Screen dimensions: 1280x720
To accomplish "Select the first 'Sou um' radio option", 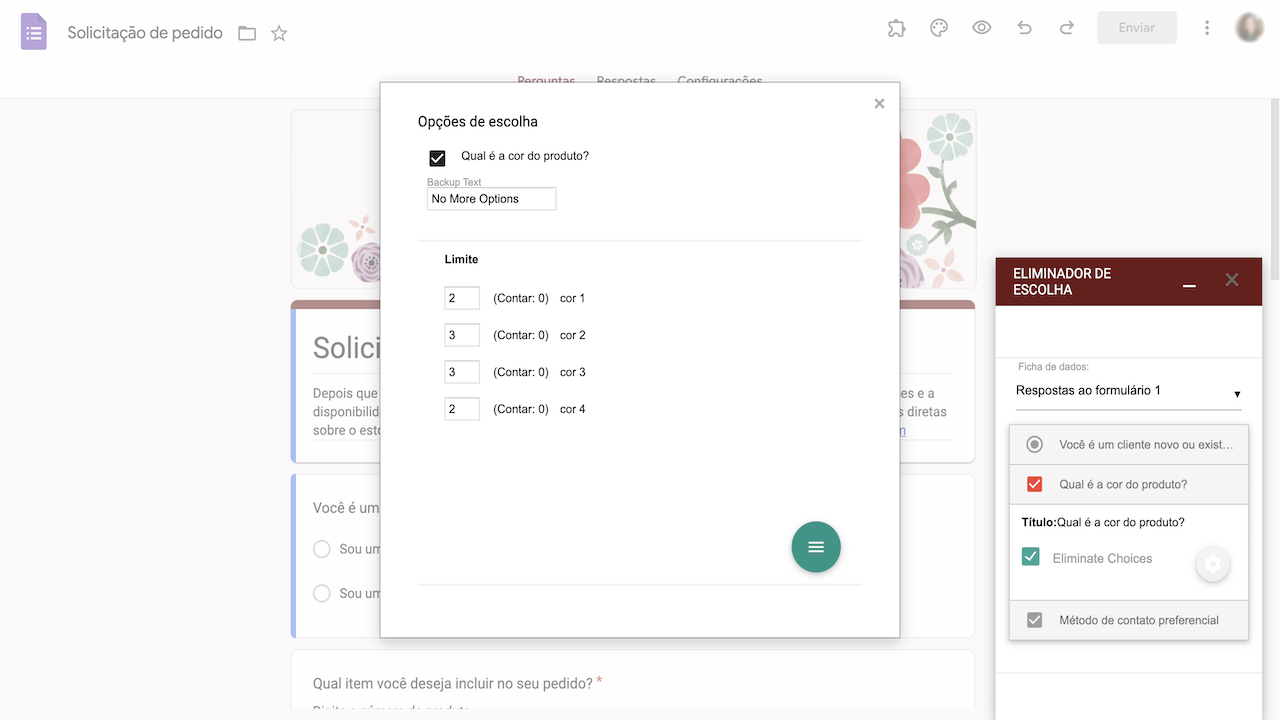I will pos(322,549).
